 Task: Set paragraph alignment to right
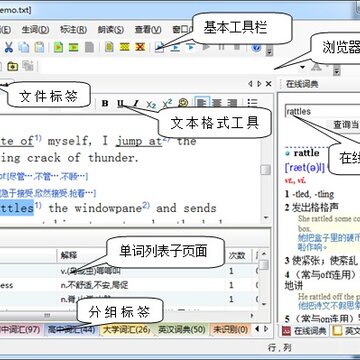click(232, 103)
